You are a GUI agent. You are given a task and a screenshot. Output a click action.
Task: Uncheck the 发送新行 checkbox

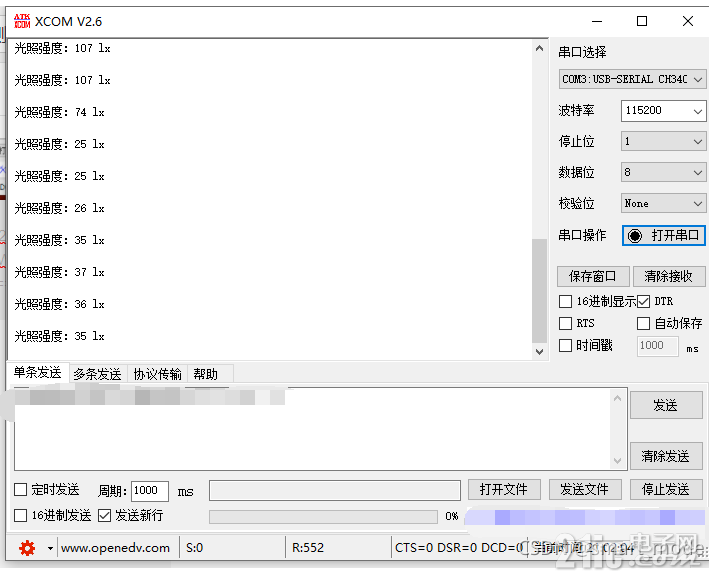pos(104,515)
